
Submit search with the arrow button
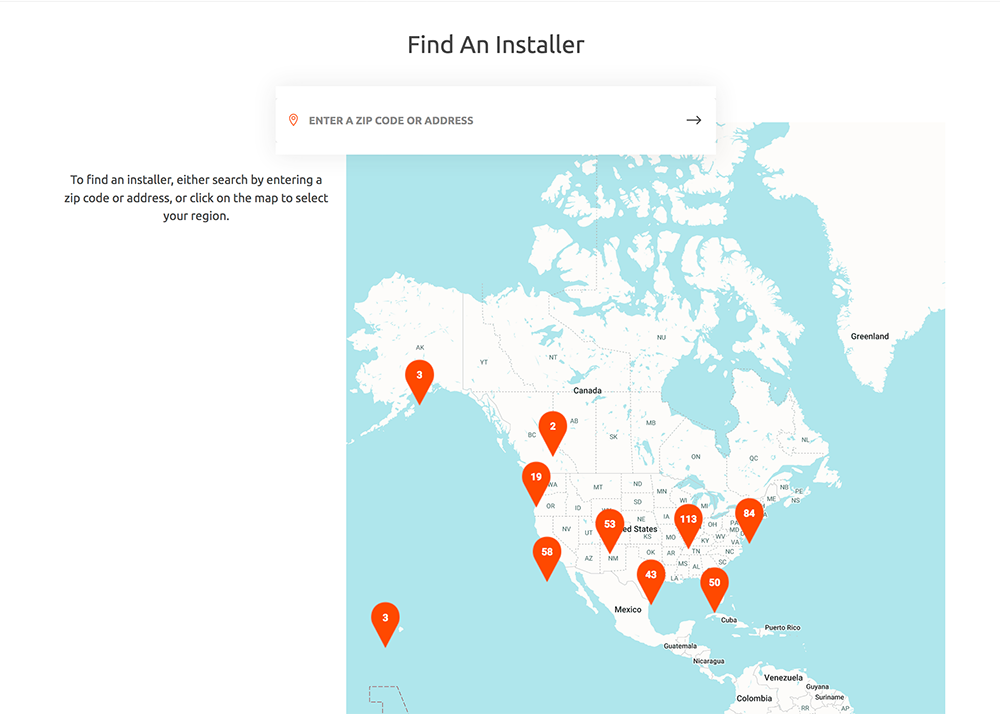[693, 120]
